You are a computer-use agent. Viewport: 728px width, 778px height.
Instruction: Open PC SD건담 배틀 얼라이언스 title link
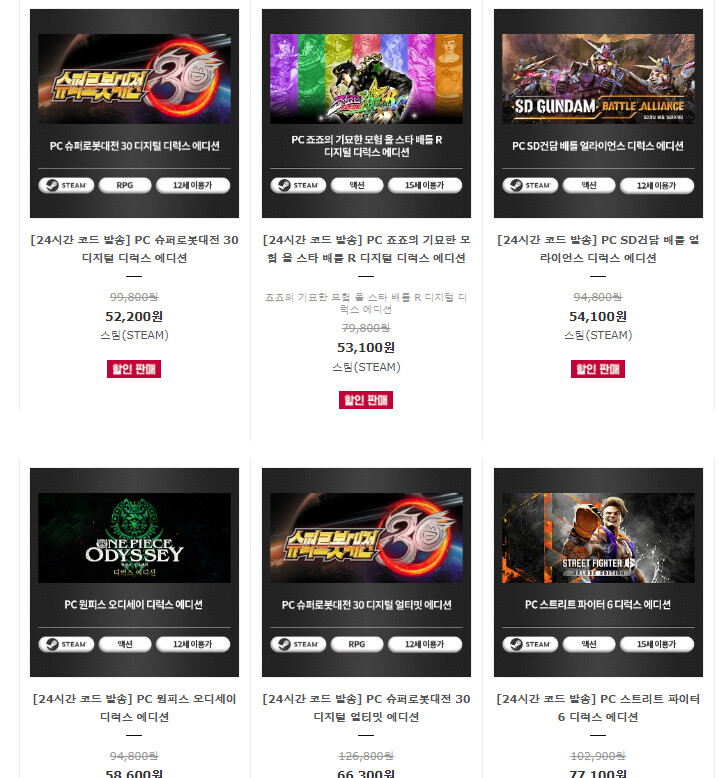[x=598, y=249]
